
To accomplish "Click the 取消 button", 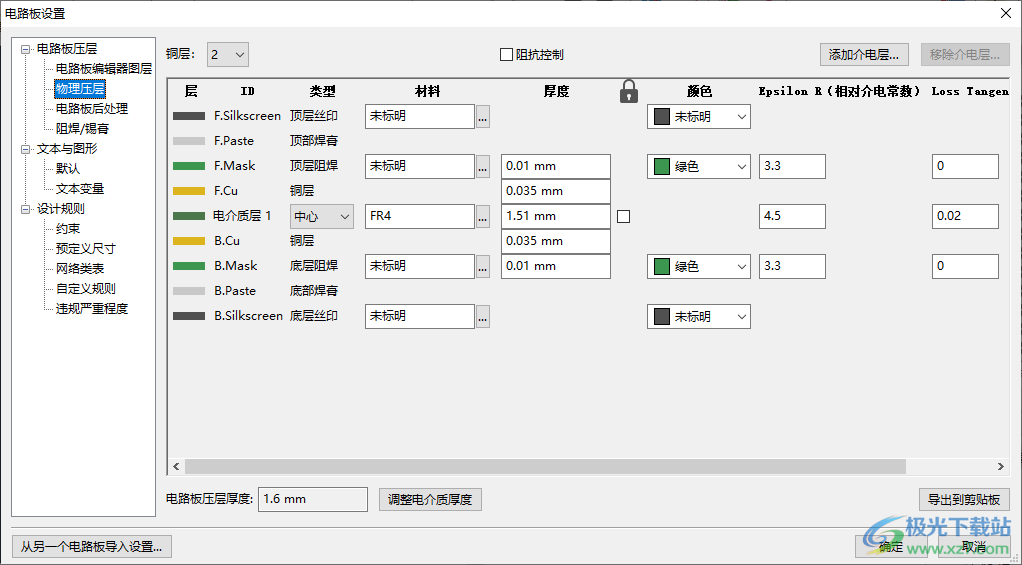I will point(974,547).
